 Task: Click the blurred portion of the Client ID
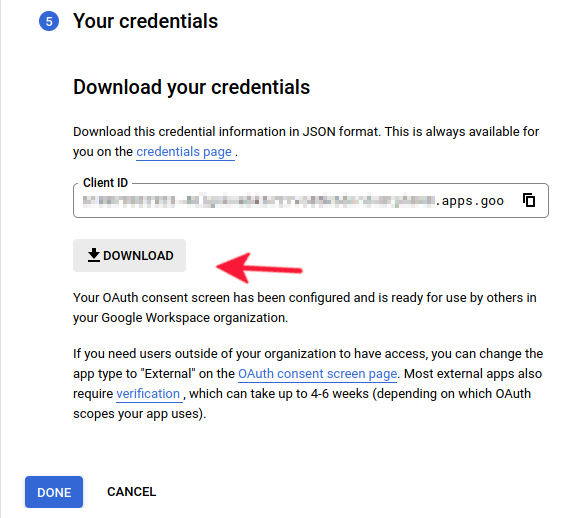coord(259,201)
